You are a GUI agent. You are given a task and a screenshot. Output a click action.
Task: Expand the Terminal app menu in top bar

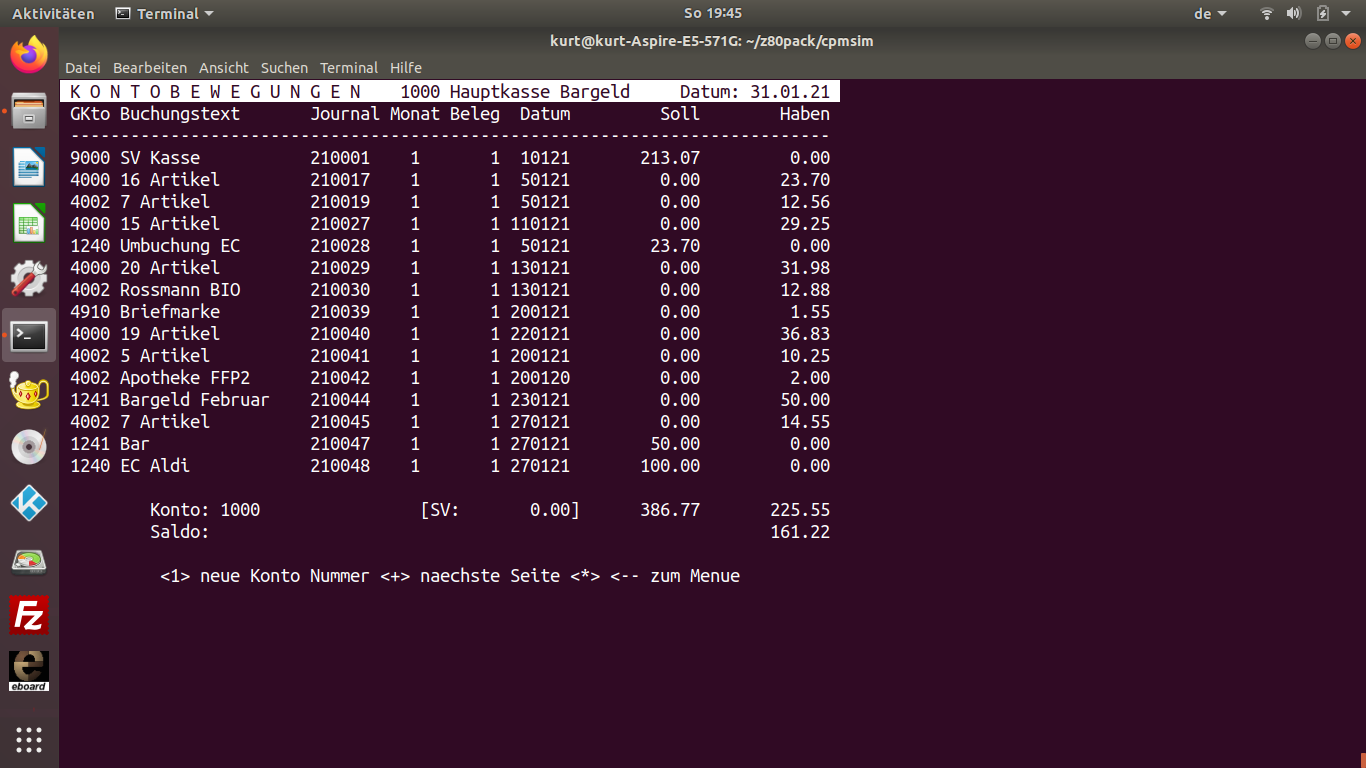165,14
